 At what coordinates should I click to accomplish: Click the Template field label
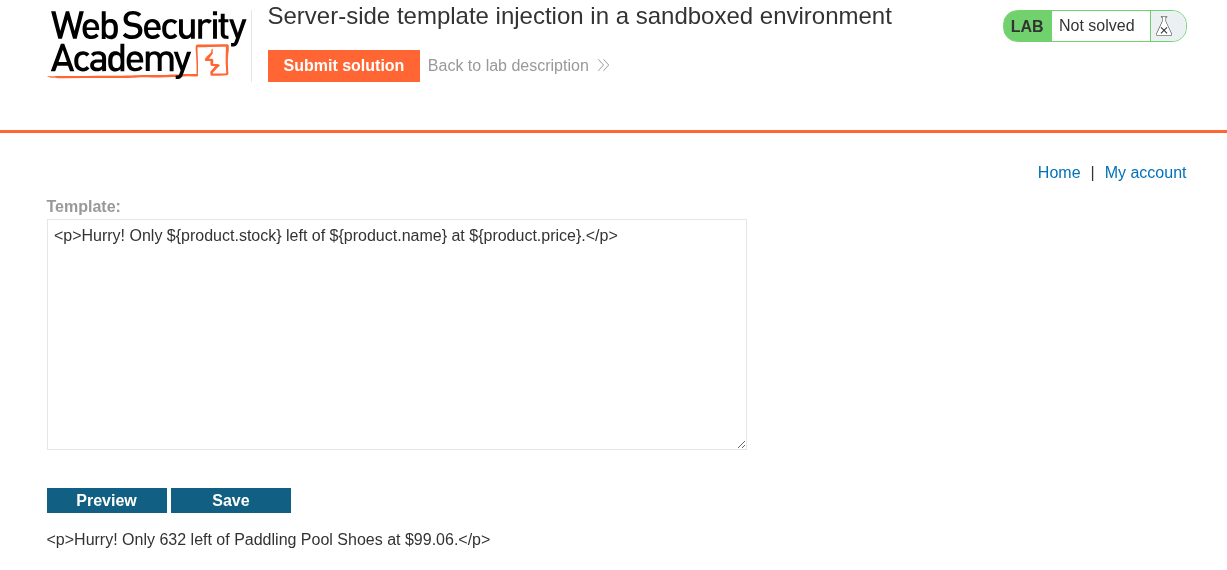point(83,206)
